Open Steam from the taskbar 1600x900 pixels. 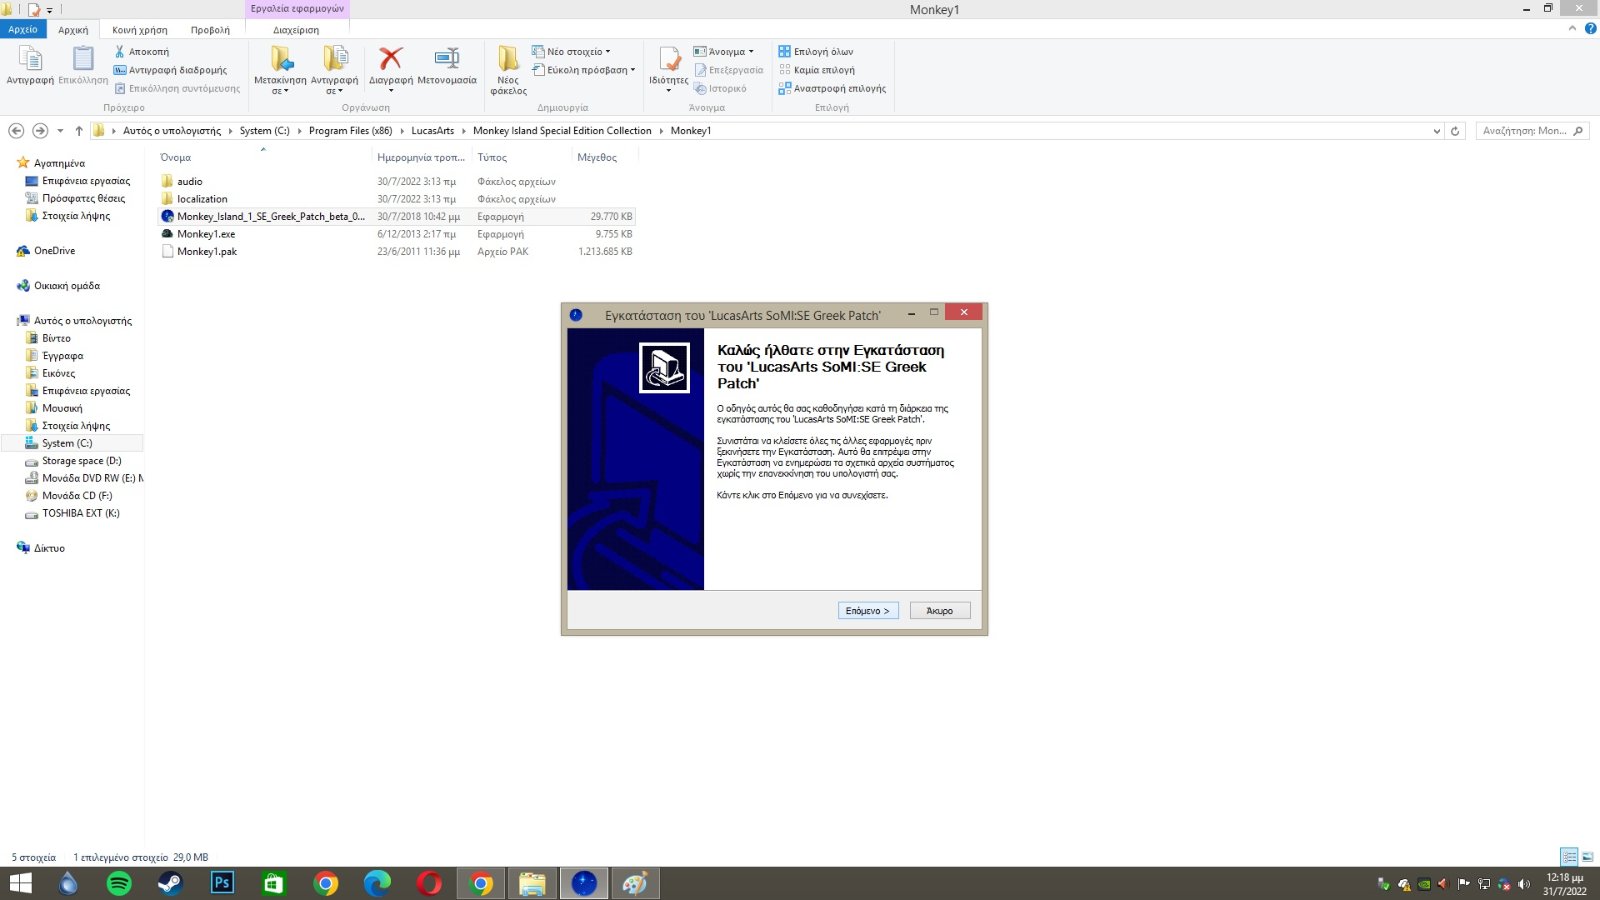(171, 883)
